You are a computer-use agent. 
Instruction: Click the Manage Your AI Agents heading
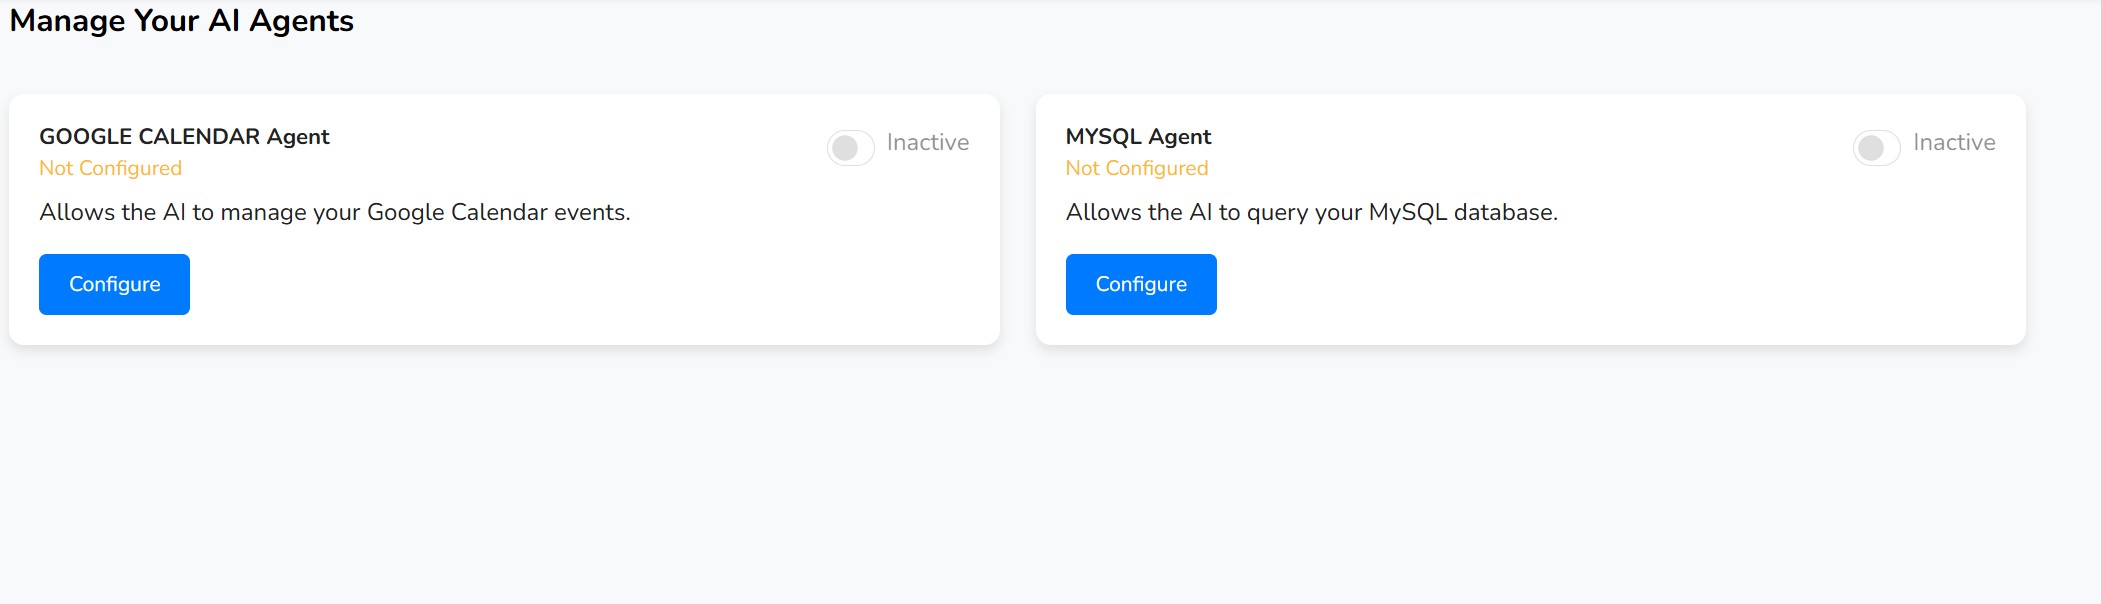pyautogui.click(x=181, y=21)
